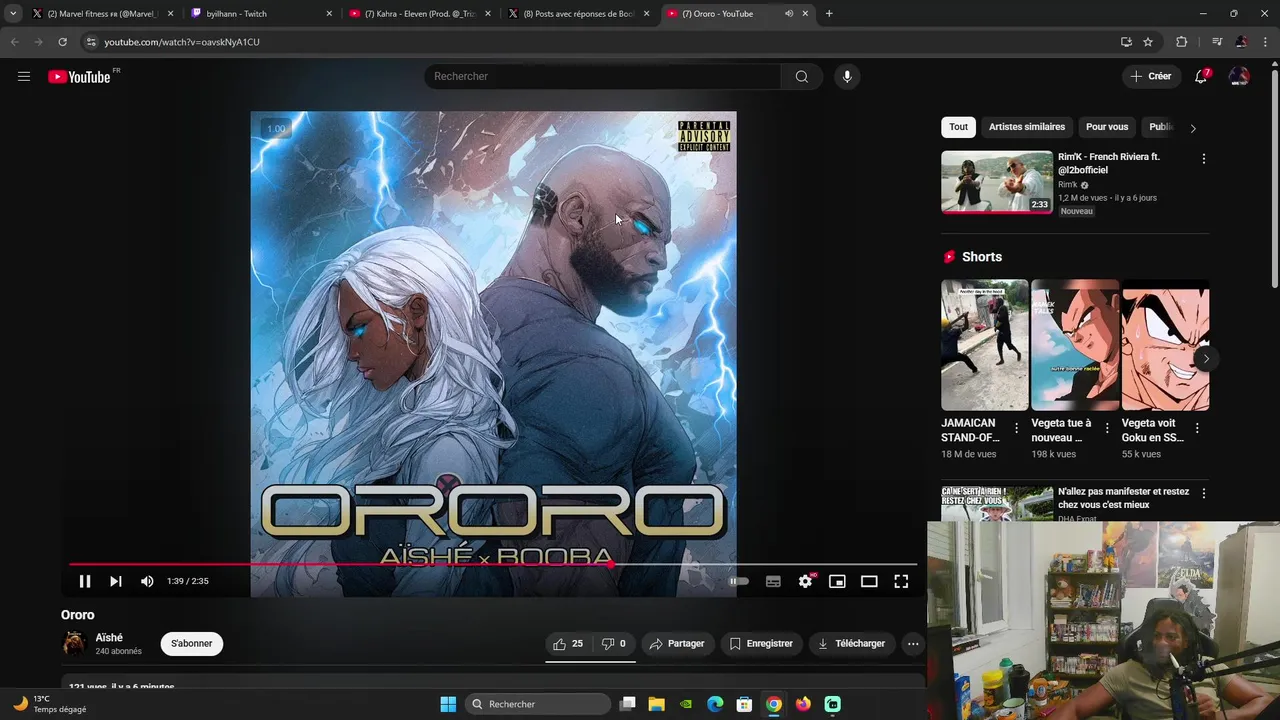This screenshot has width=1280, height=720.
Task: Click the search magnifier button
Action: (801, 77)
